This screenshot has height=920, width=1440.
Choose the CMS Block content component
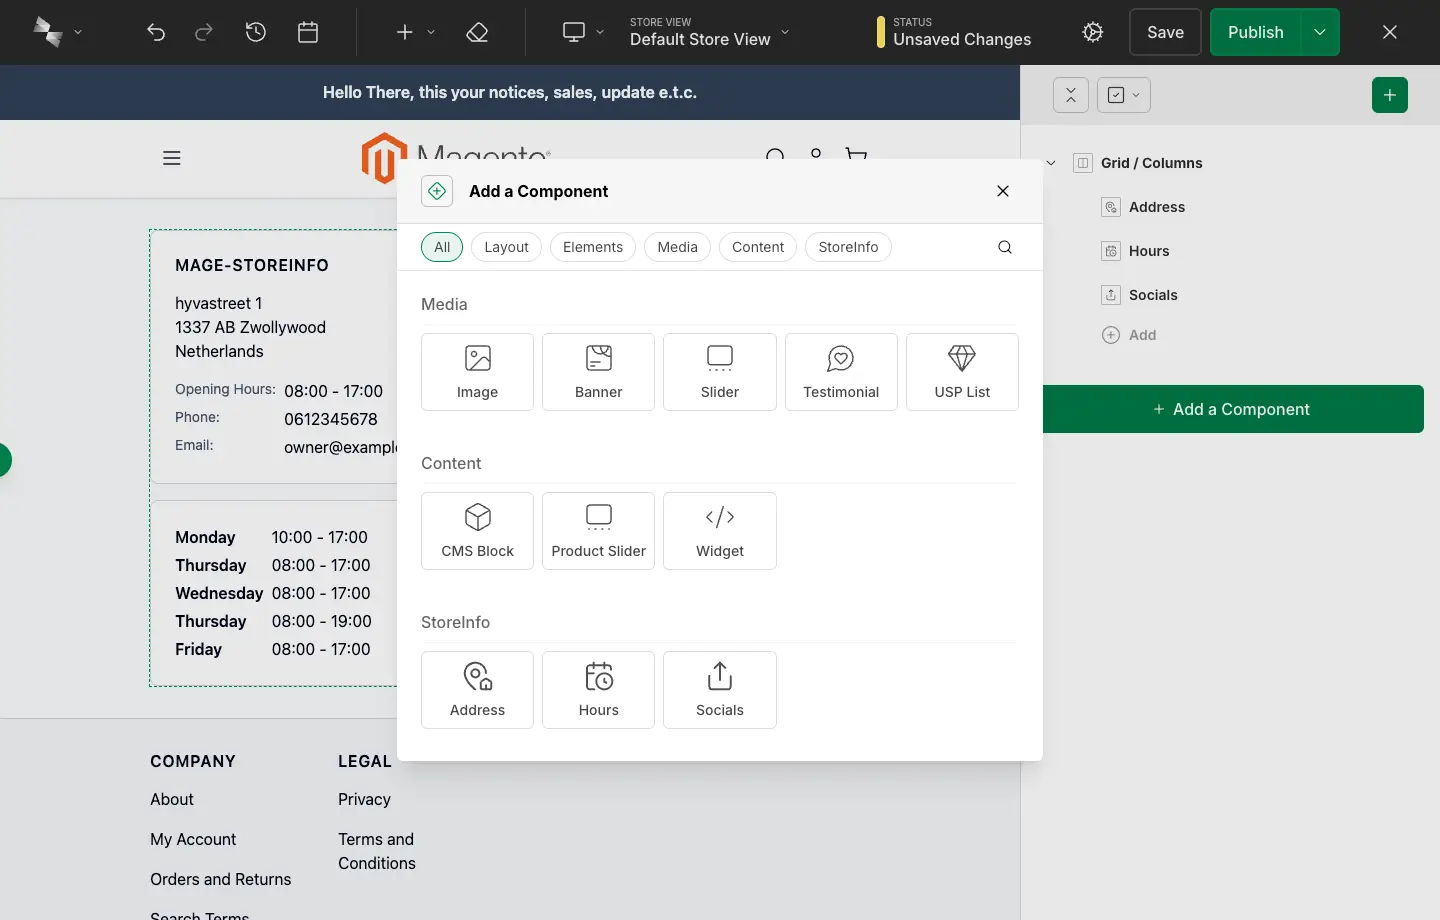tap(477, 530)
